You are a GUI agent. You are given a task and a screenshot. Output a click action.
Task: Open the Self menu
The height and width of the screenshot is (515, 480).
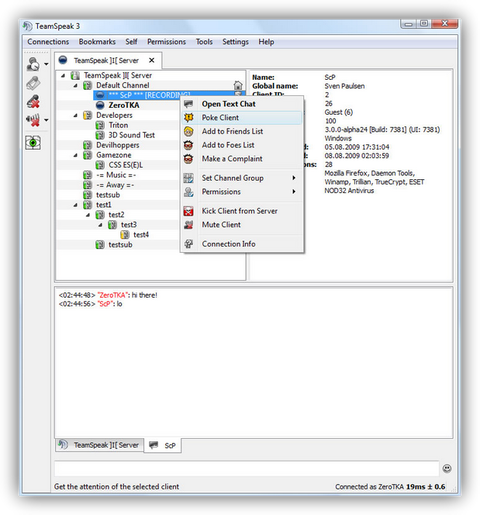tap(131, 42)
